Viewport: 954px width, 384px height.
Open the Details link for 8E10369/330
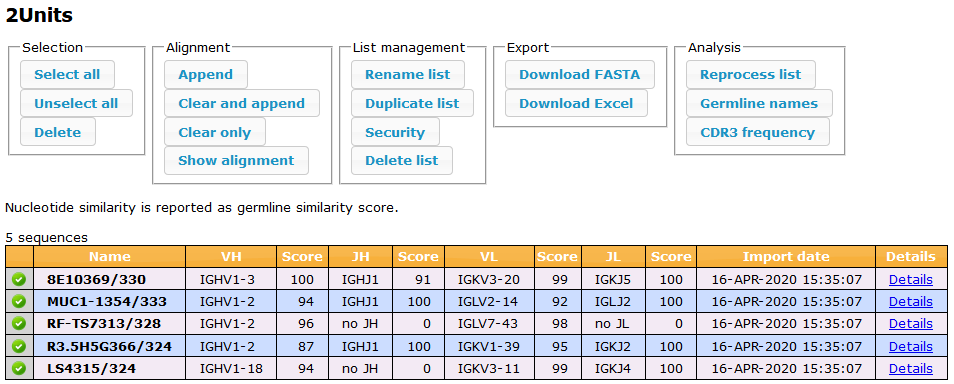click(911, 280)
